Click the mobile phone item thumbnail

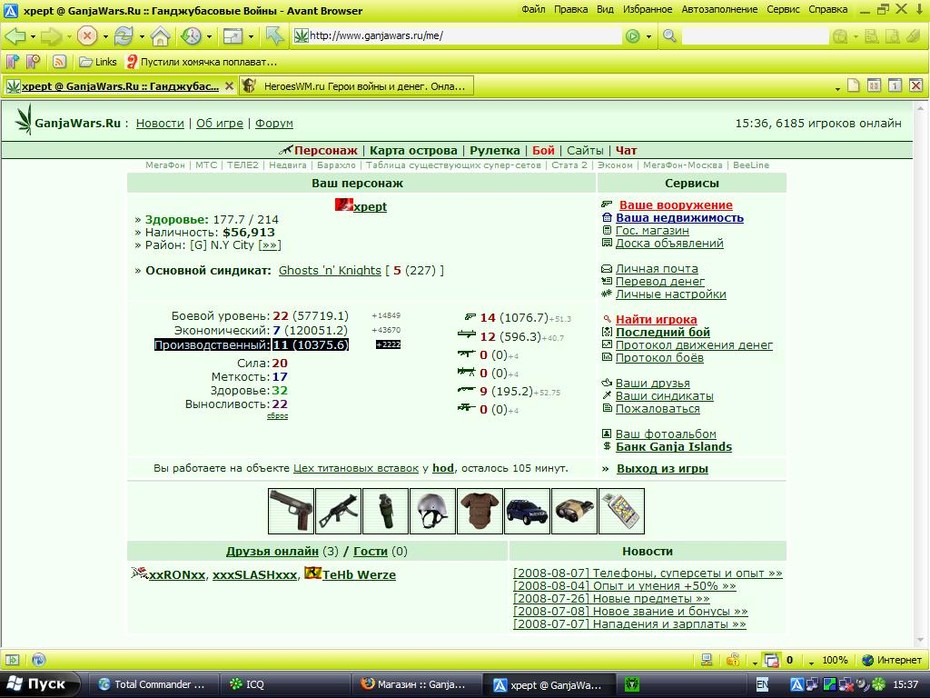point(622,511)
